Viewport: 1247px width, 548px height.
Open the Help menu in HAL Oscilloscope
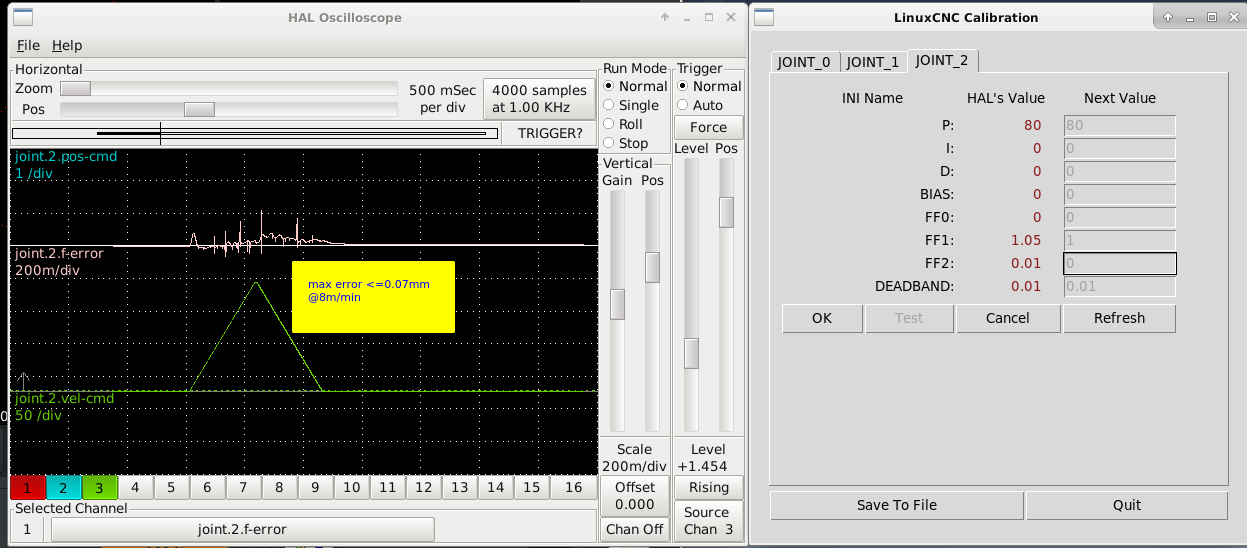click(67, 45)
